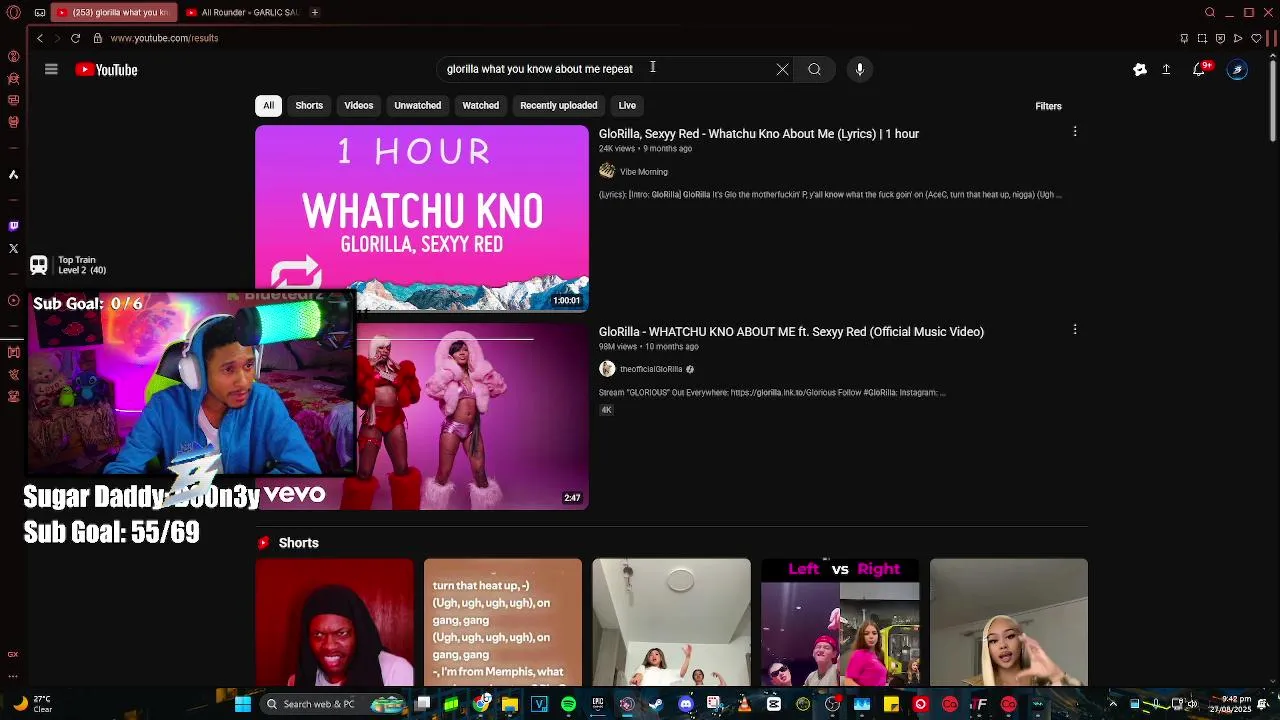The width and height of the screenshot is (1280, 720).
Task: Open options menu for 1 hour lyrics video
Action: click(1075, 131)
